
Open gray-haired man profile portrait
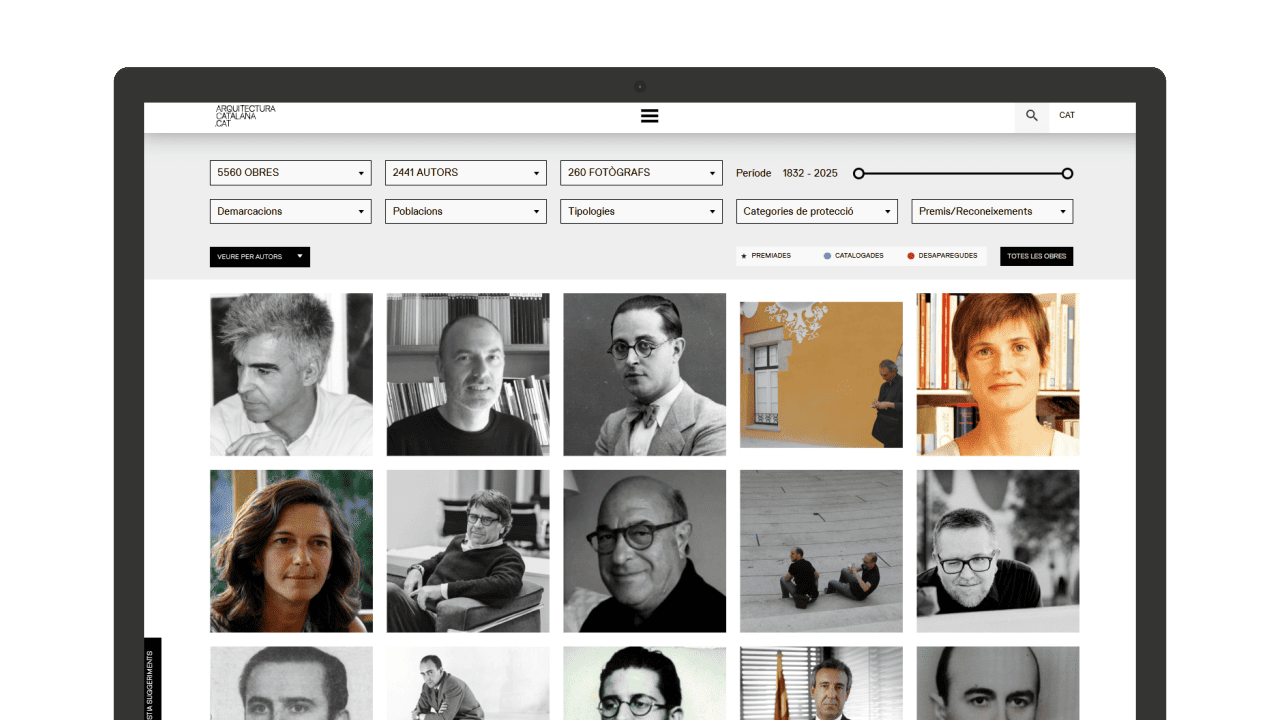click(x=291, y=374)
